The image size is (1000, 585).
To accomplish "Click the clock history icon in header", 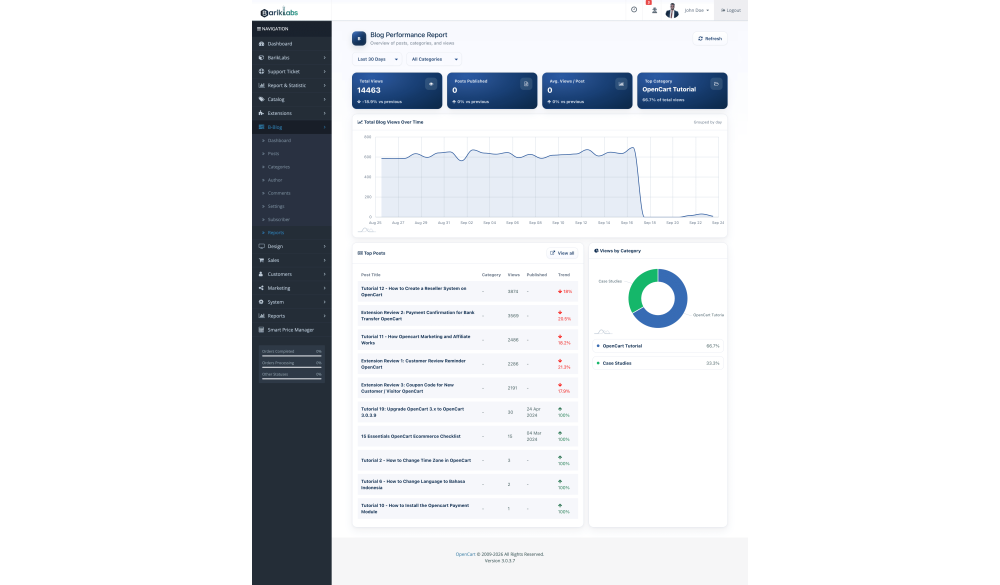I will [634, 10].
